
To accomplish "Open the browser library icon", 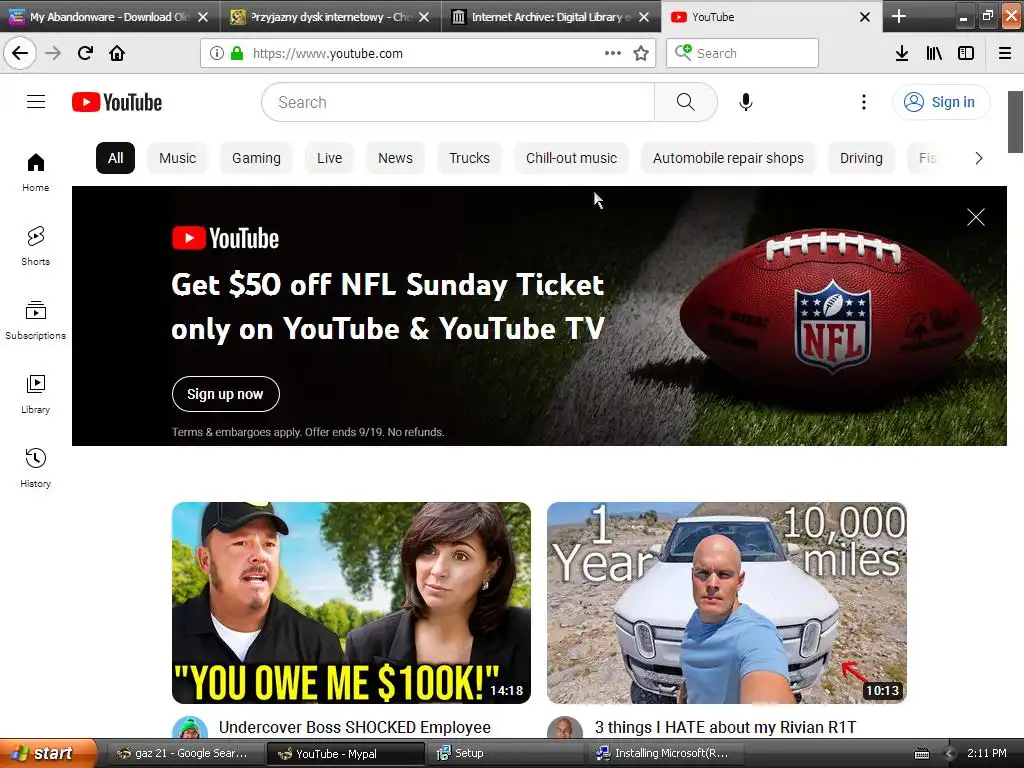I will (934, 53).
